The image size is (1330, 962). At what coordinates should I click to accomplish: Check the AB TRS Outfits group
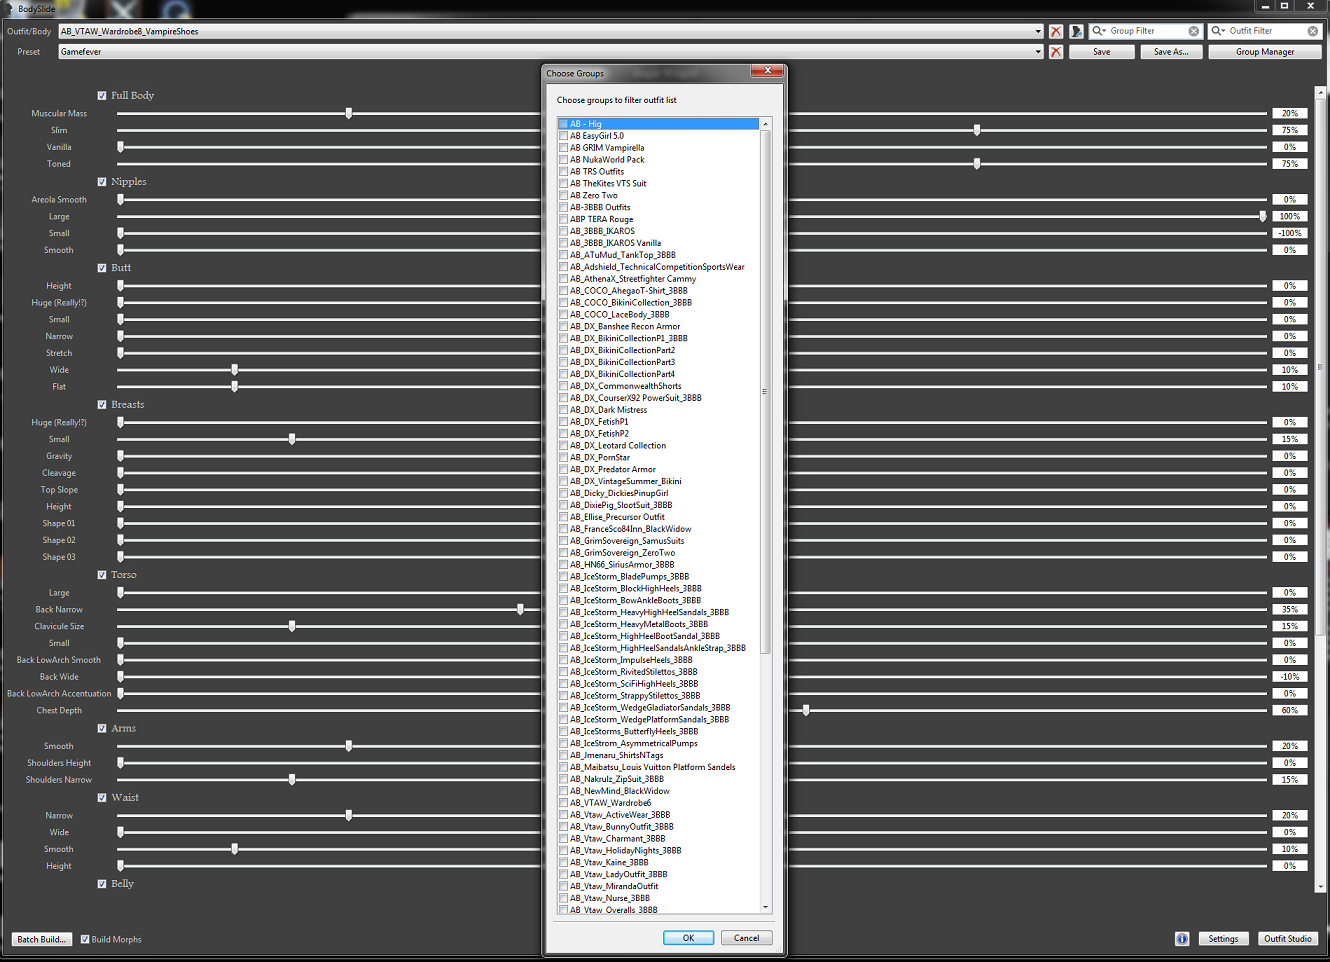point(563,172)
